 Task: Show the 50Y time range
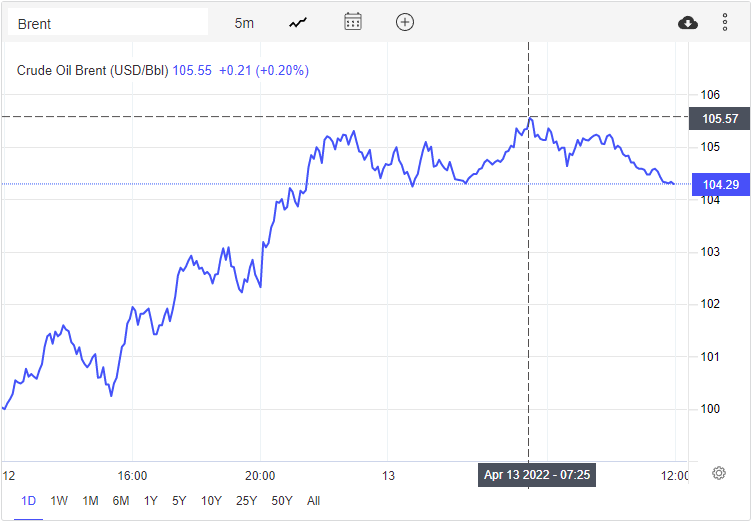pos(281,500)
